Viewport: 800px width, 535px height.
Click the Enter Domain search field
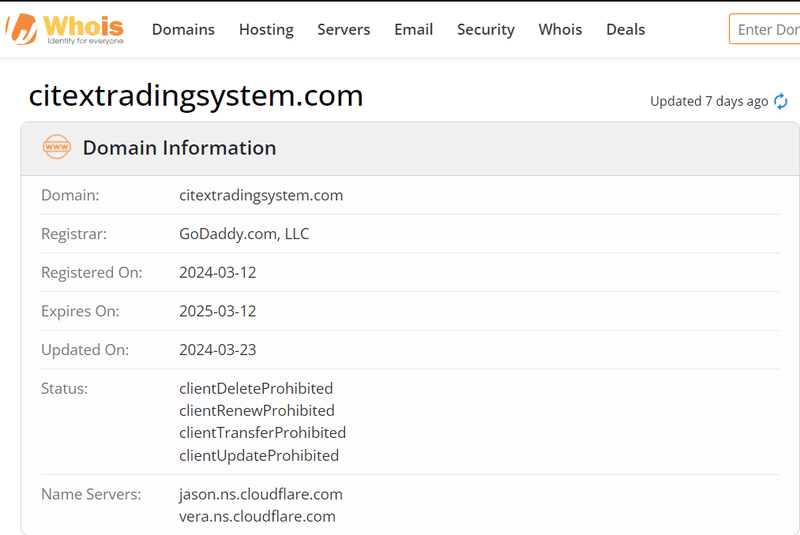(x=764, y=29)
